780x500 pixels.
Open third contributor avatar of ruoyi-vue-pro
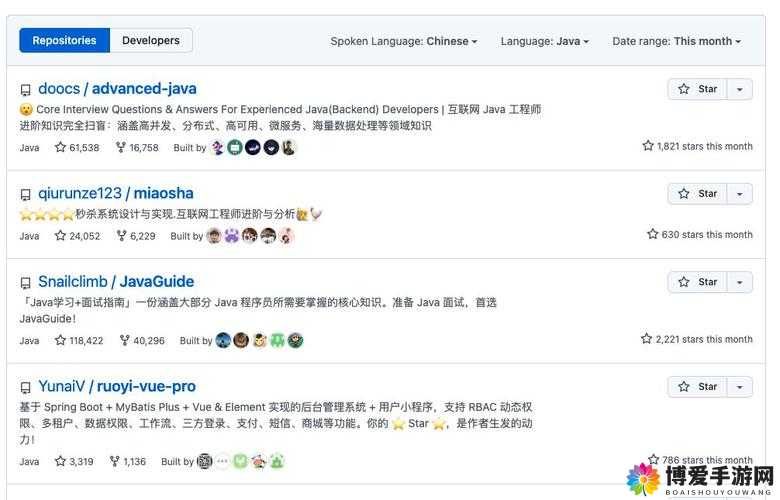click(x=240, y=461)
